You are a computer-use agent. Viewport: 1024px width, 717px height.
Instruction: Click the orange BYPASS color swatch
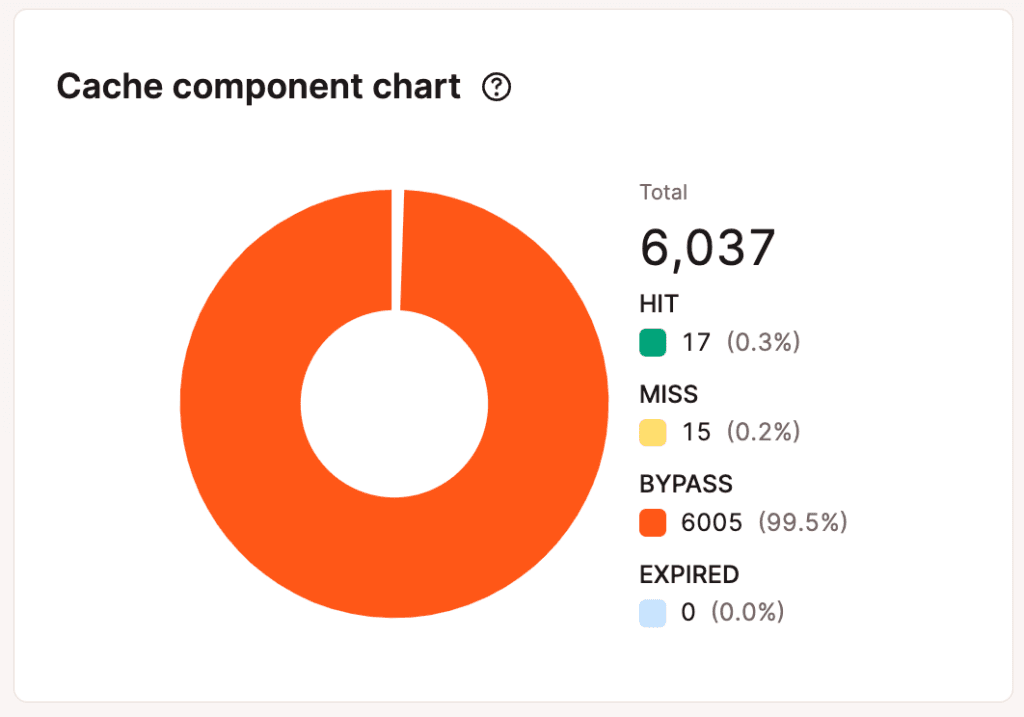pyautogui.click(x=652, y=522)
